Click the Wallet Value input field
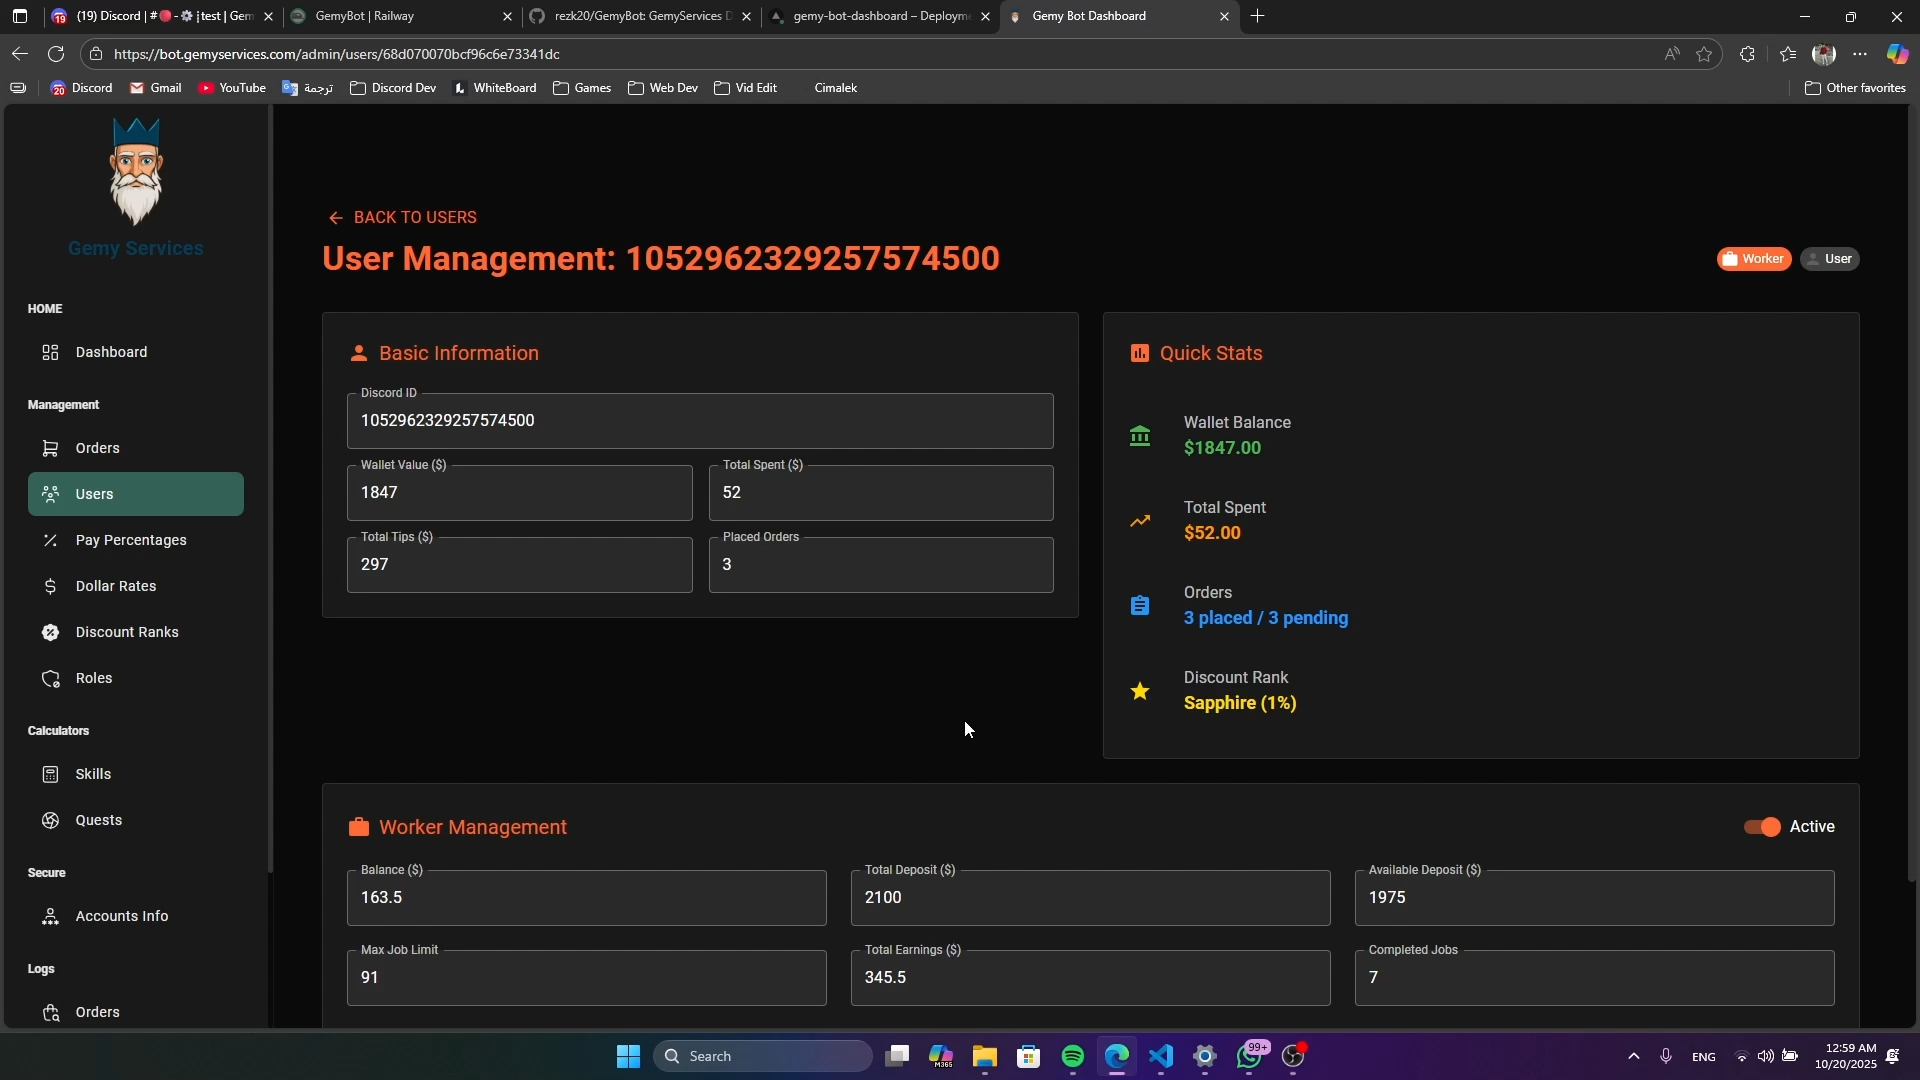 pos(519,493)
